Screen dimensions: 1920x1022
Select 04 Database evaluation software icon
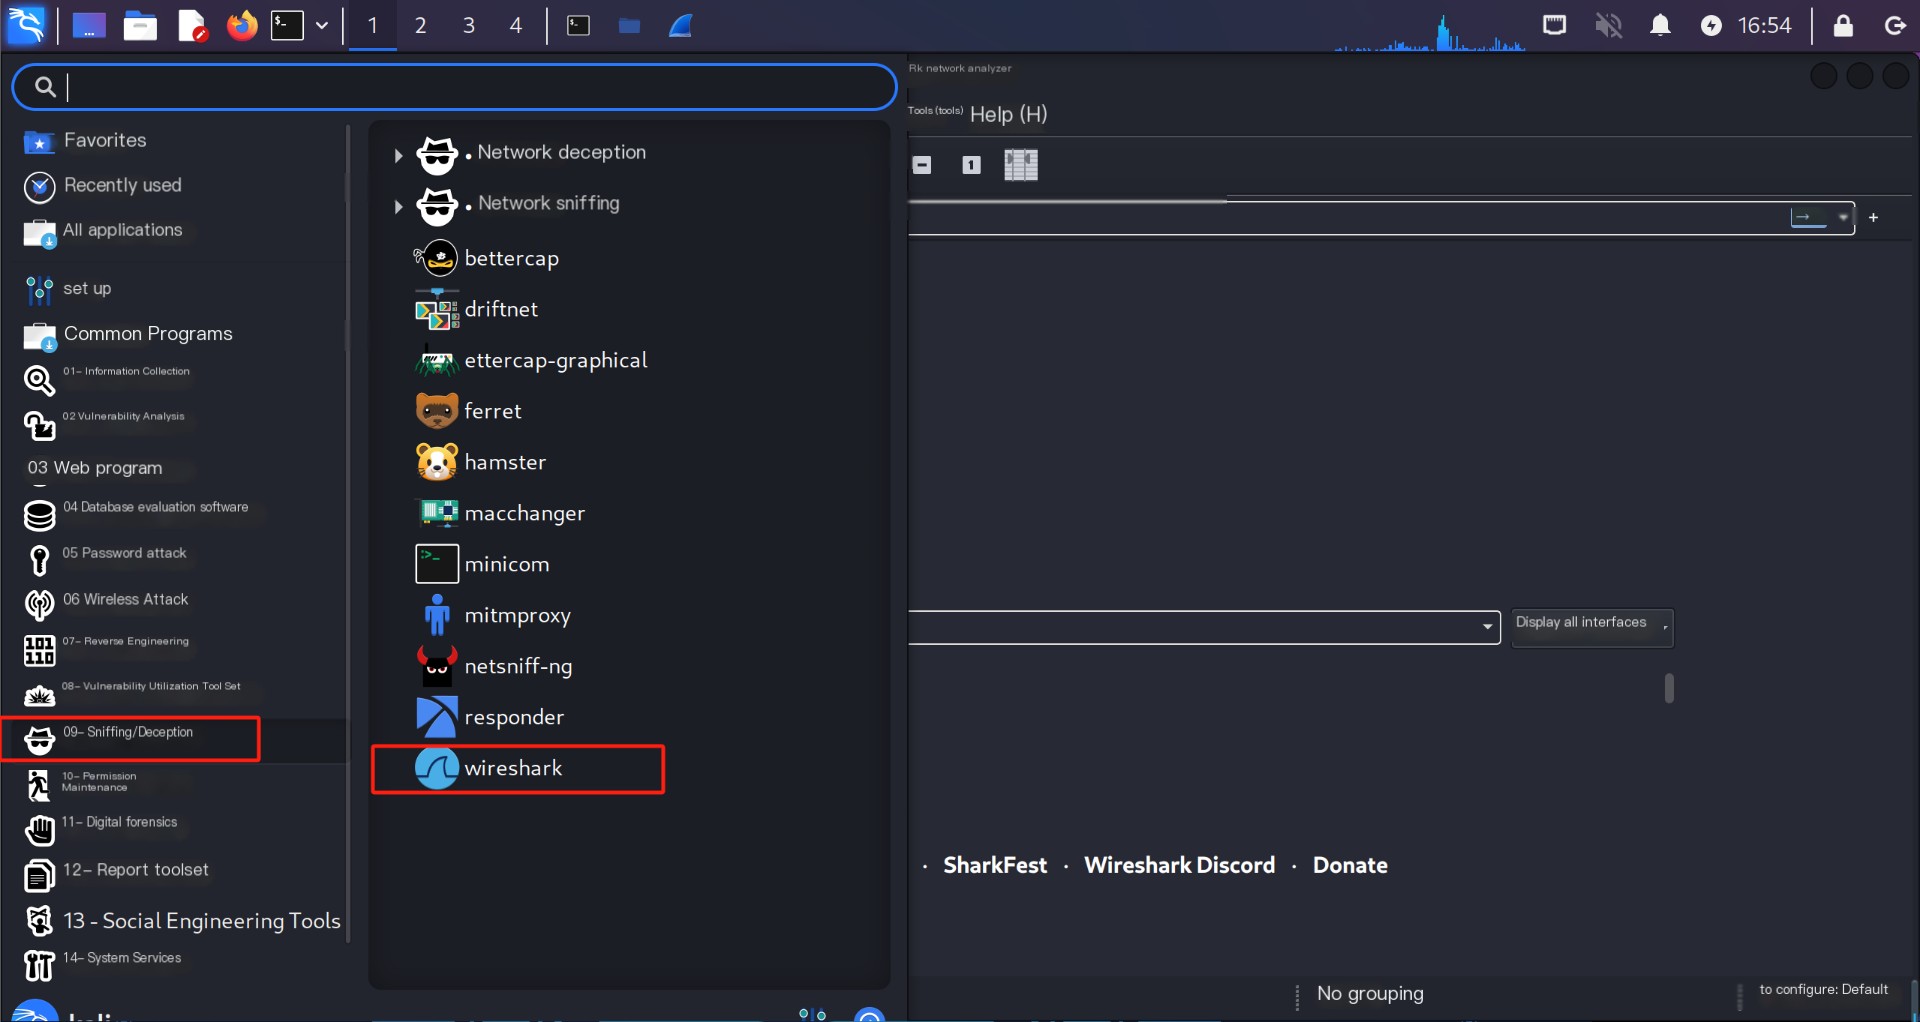39,514
